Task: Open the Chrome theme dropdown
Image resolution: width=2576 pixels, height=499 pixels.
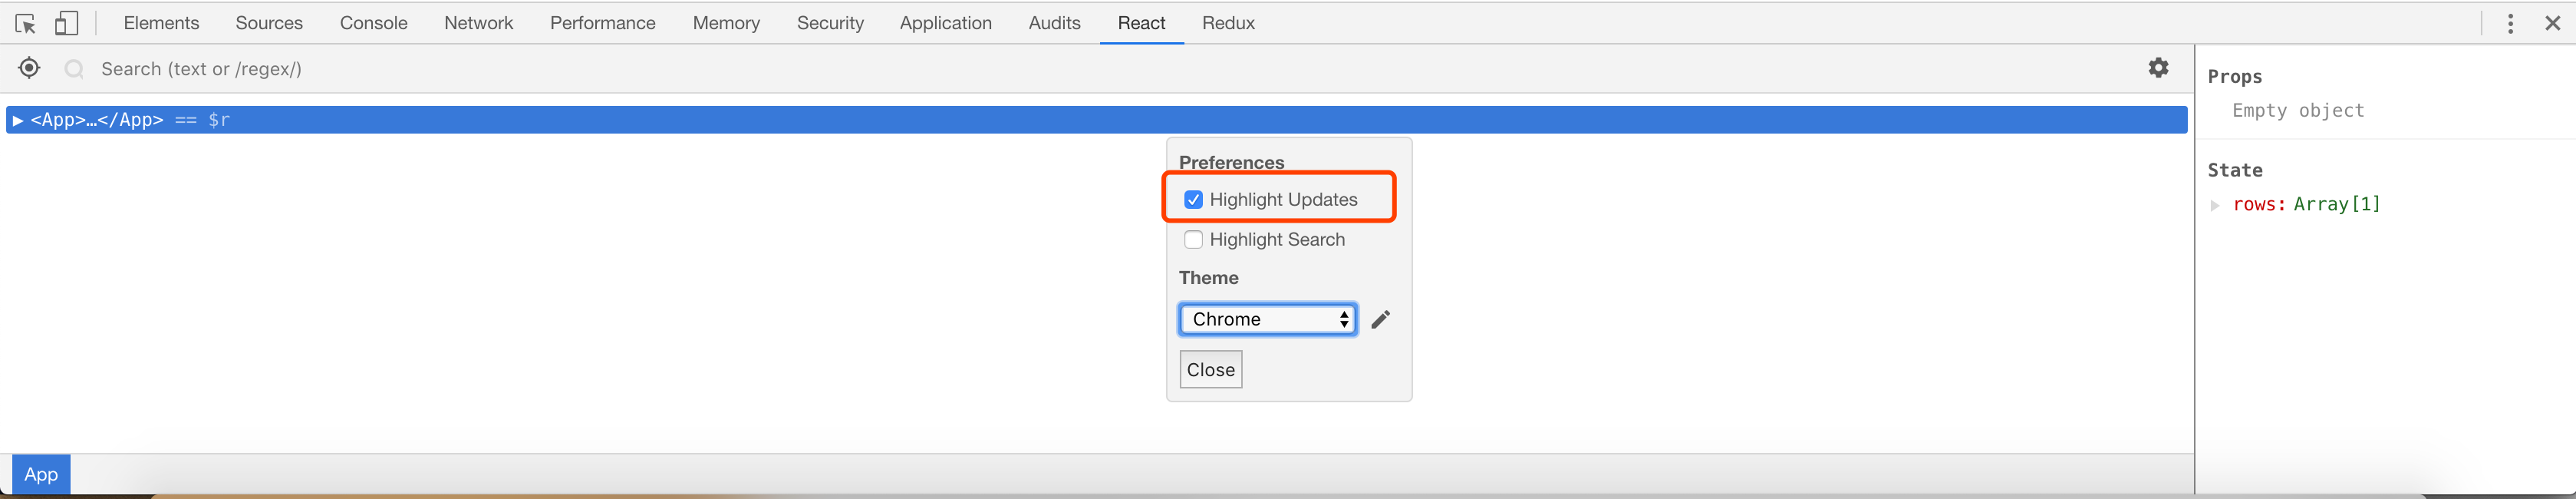Action: (1267, 319)
